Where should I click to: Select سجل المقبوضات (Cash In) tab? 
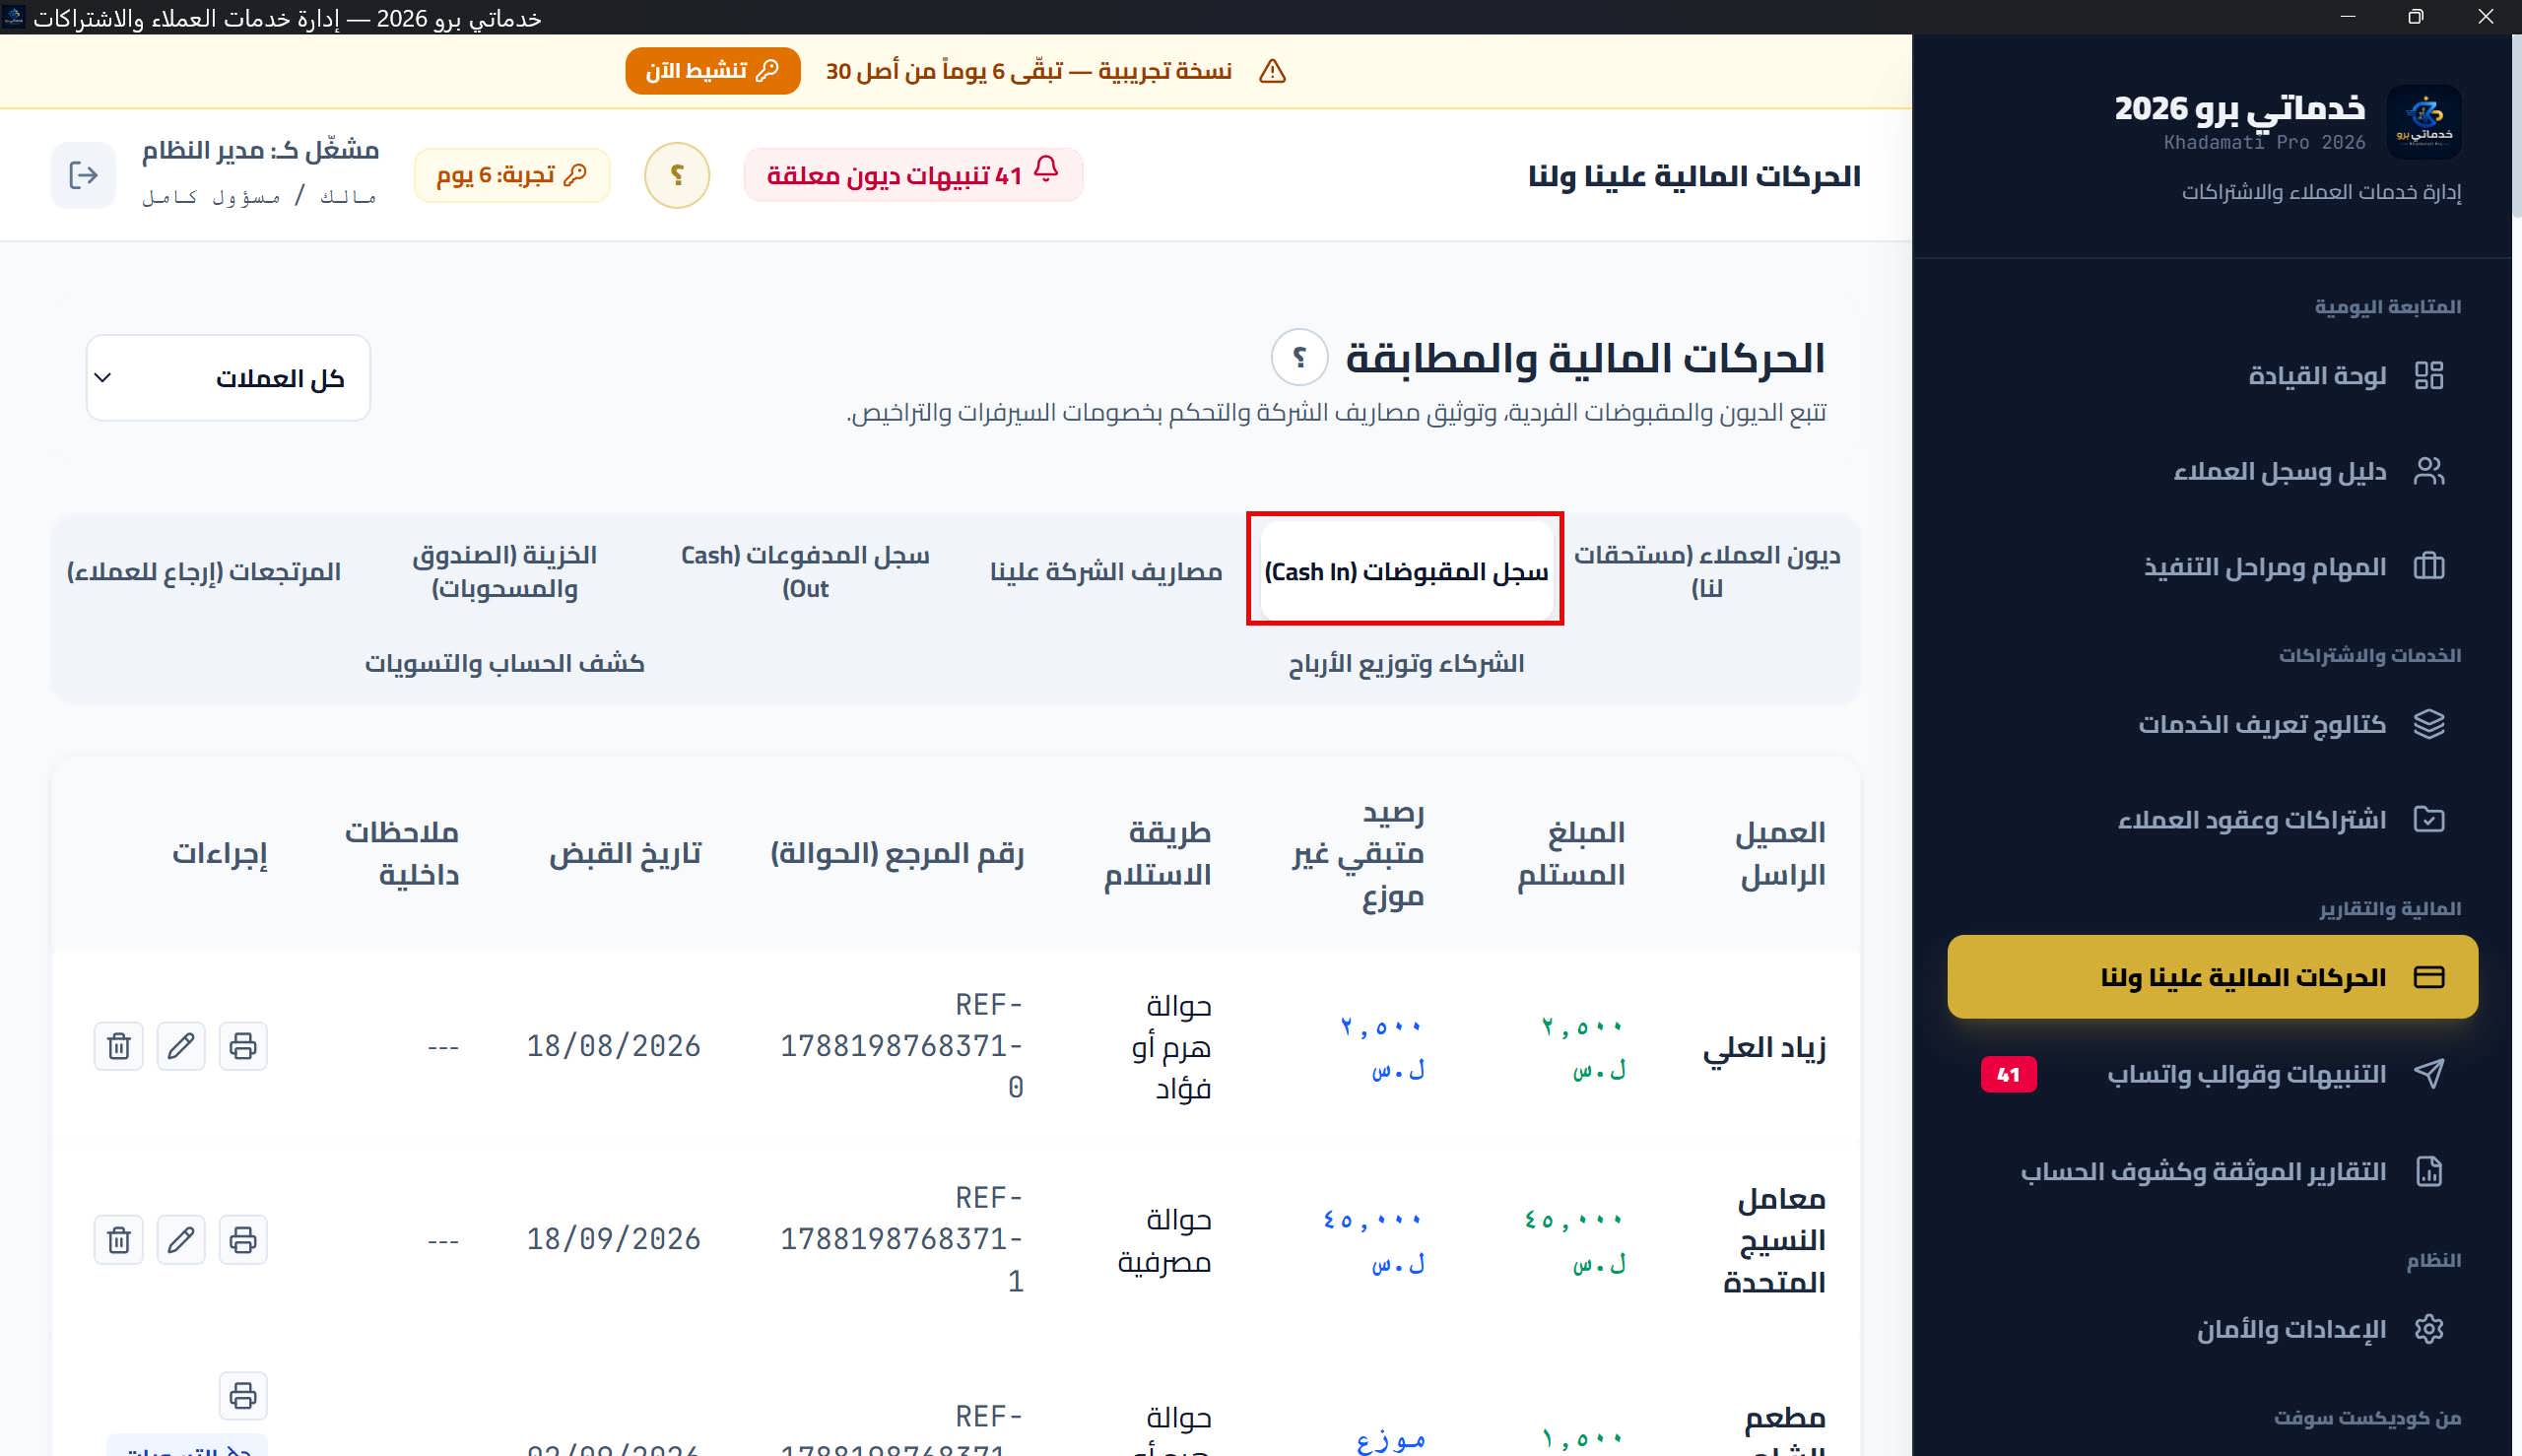(1406, 571)
